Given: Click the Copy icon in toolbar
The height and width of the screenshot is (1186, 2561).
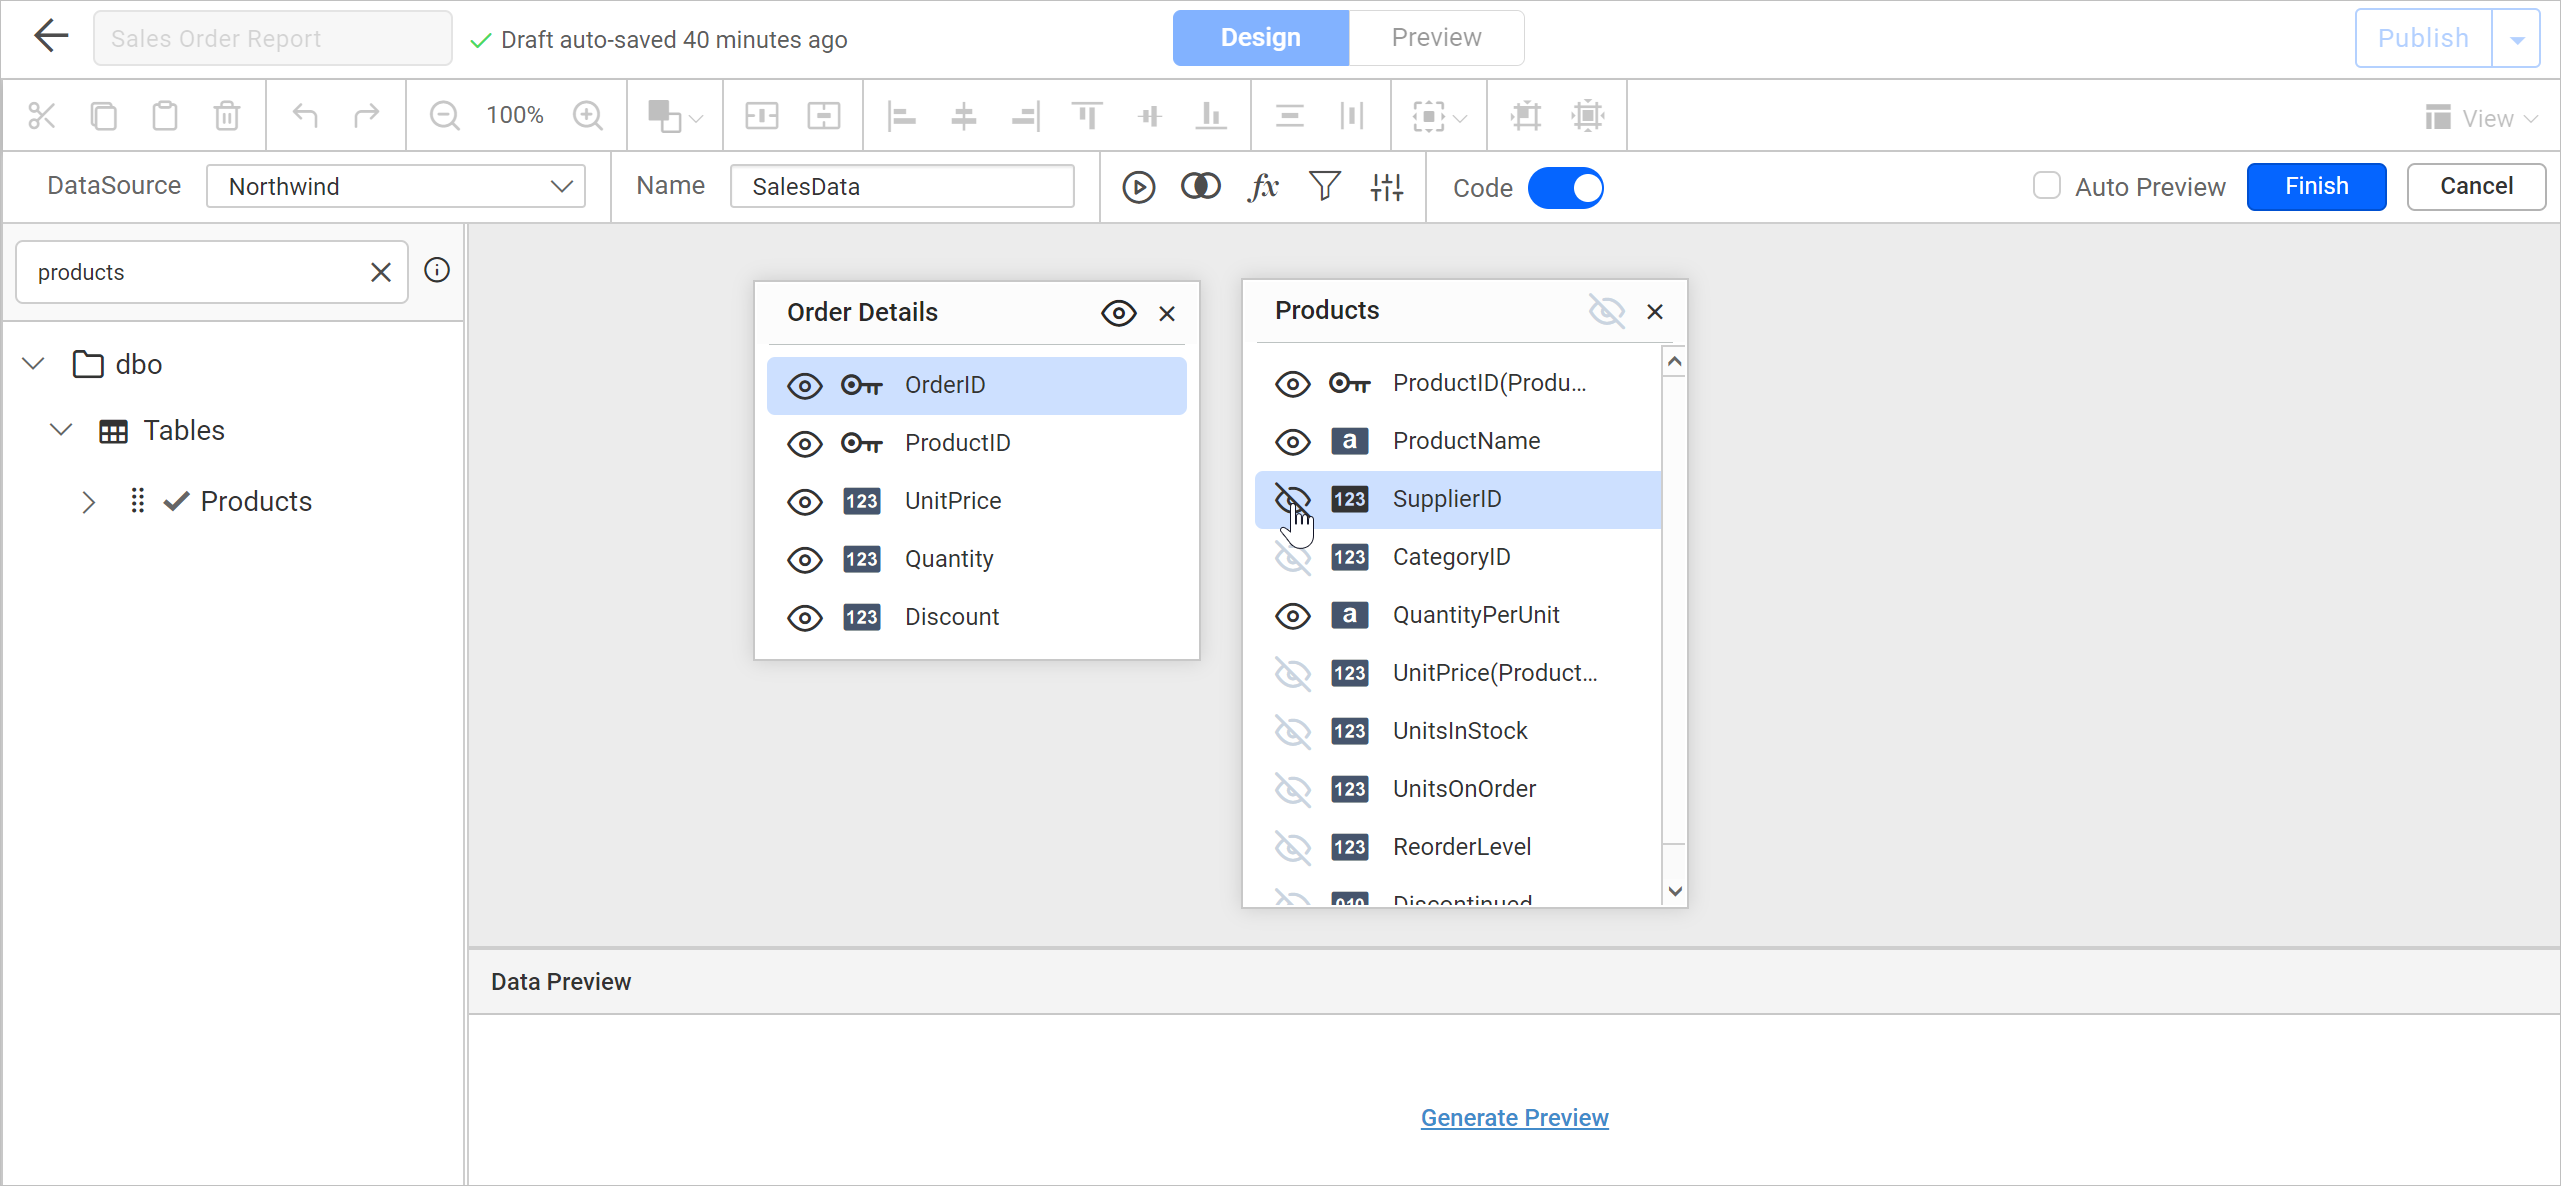Looking at the screenshot, I should [103, 116].
